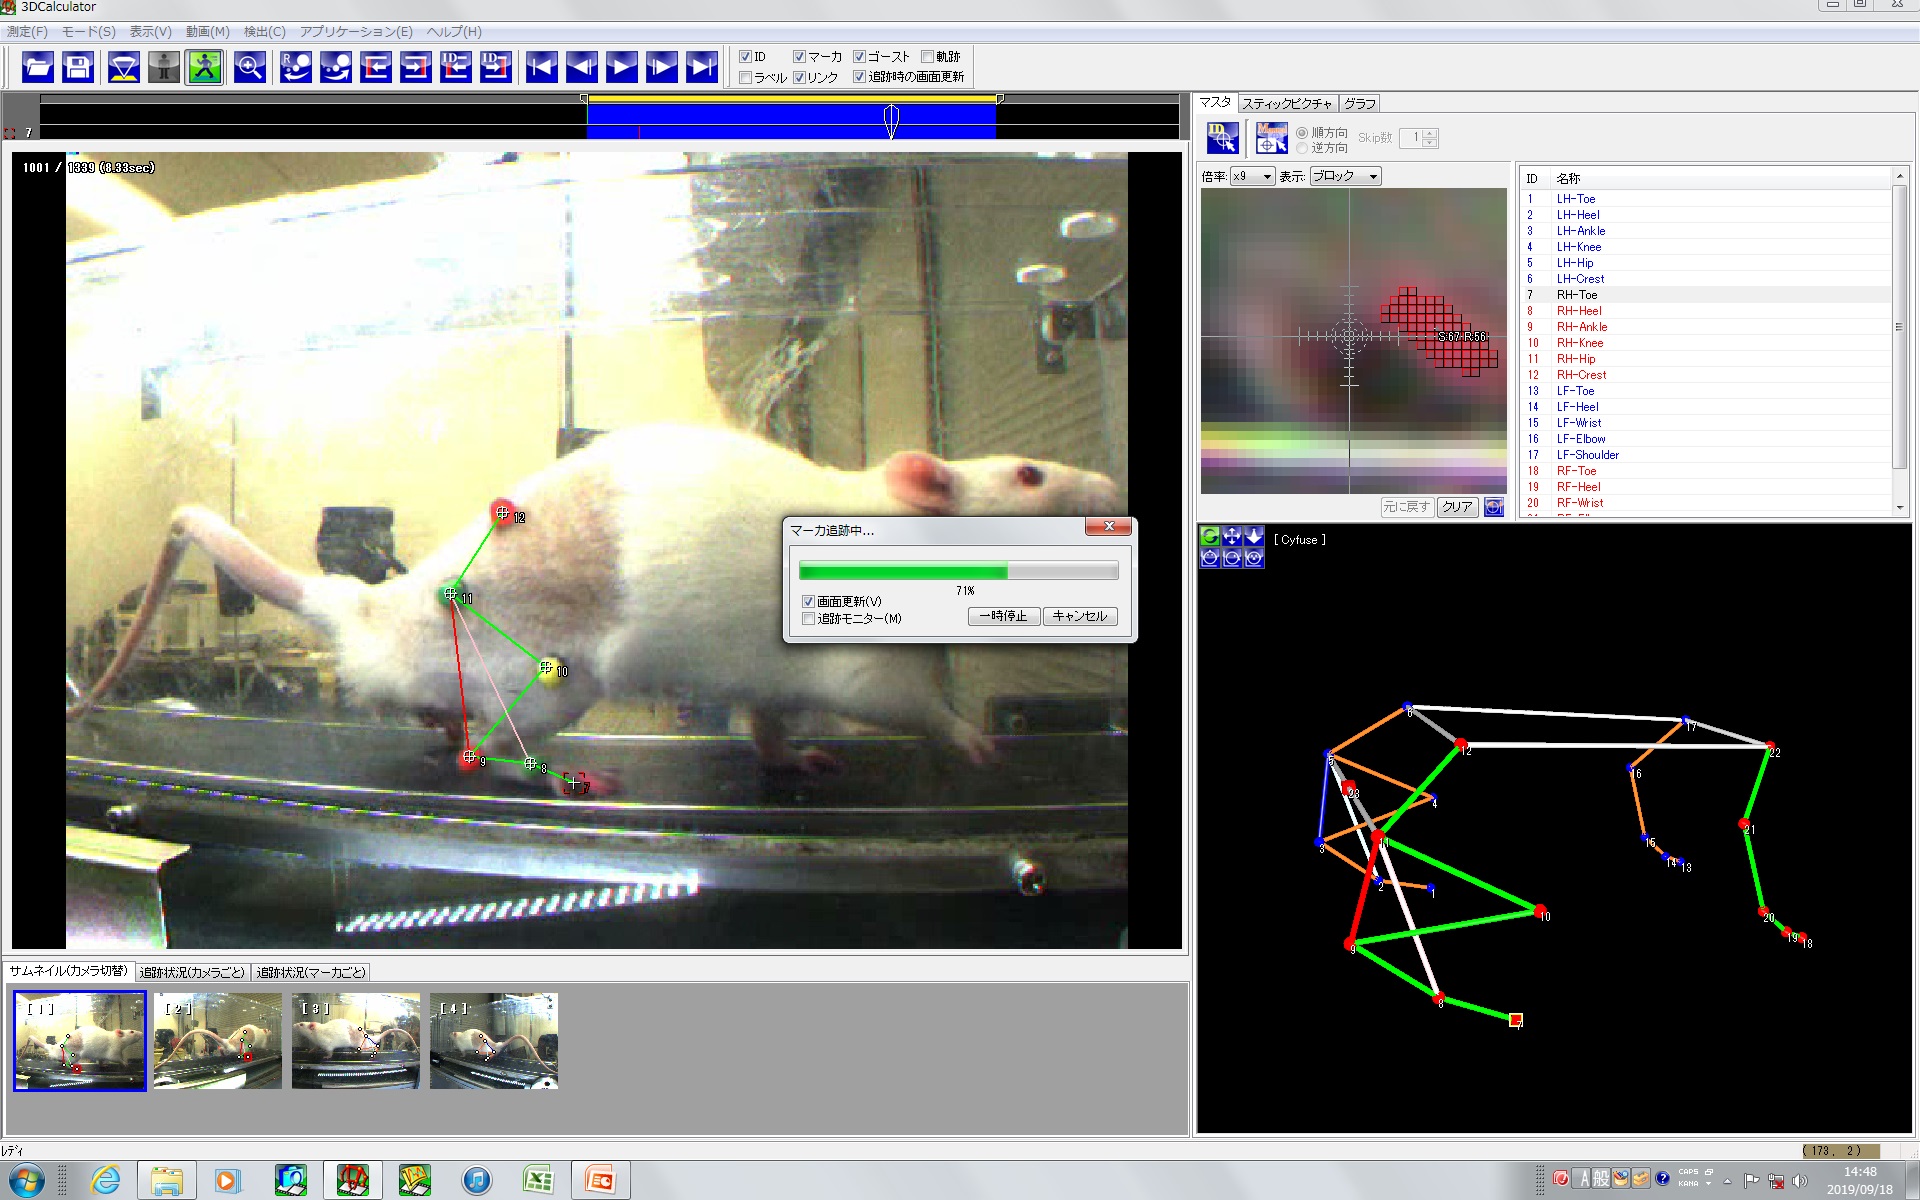The width and height of the screenshot is (1920, 1200).
Task: Jump to last frame playback button
Action: (701, 68)
